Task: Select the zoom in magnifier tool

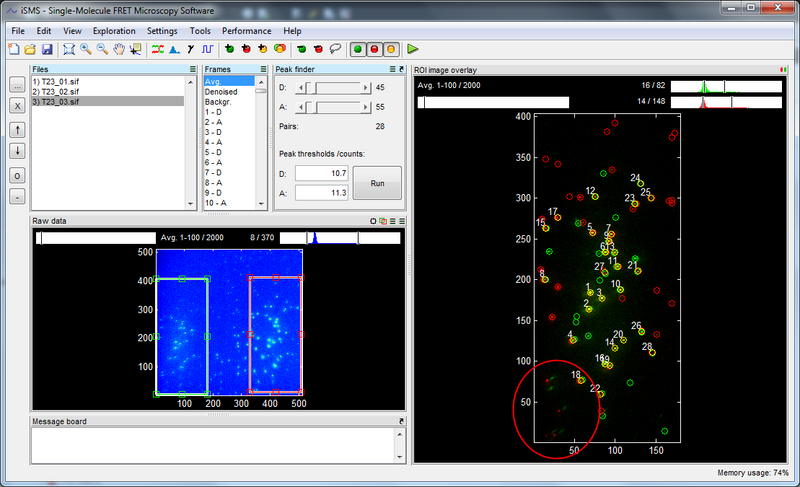Action: pyautogui.click(x=86, y=48)
